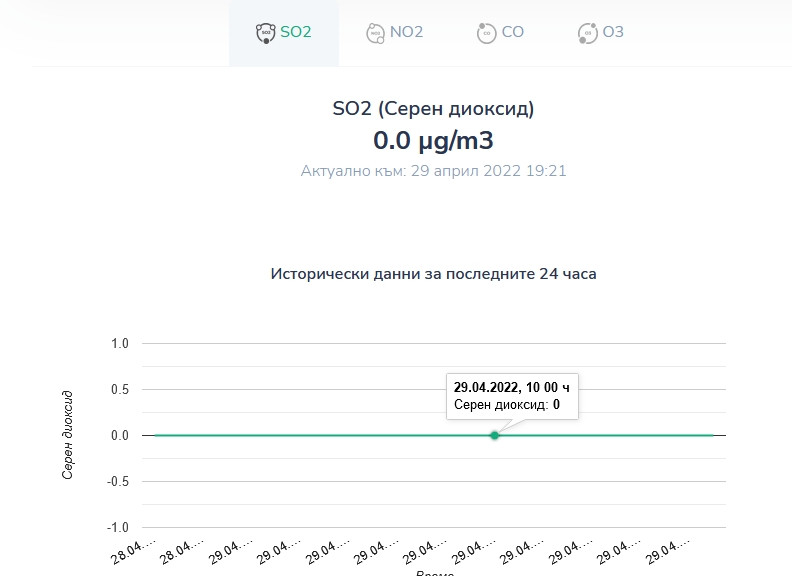This screenshot has height=576, width=792.
Task: Click the highlighted green data point on the chart
Action: point(494,435)
